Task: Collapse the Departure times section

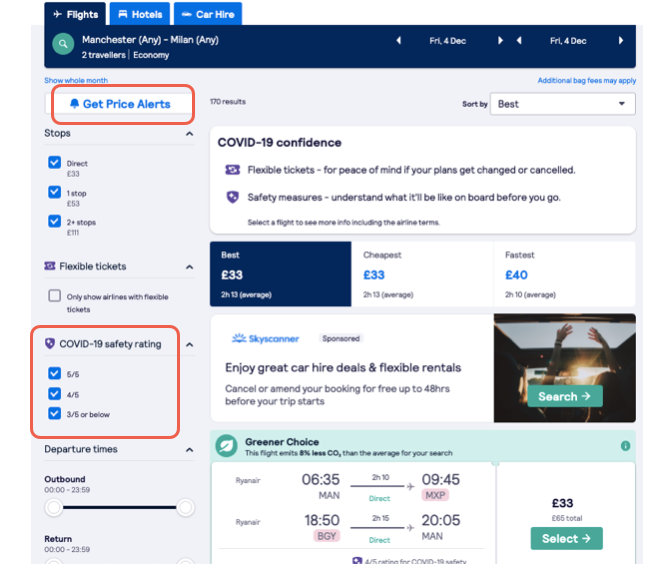Action: tap(189, 450)
